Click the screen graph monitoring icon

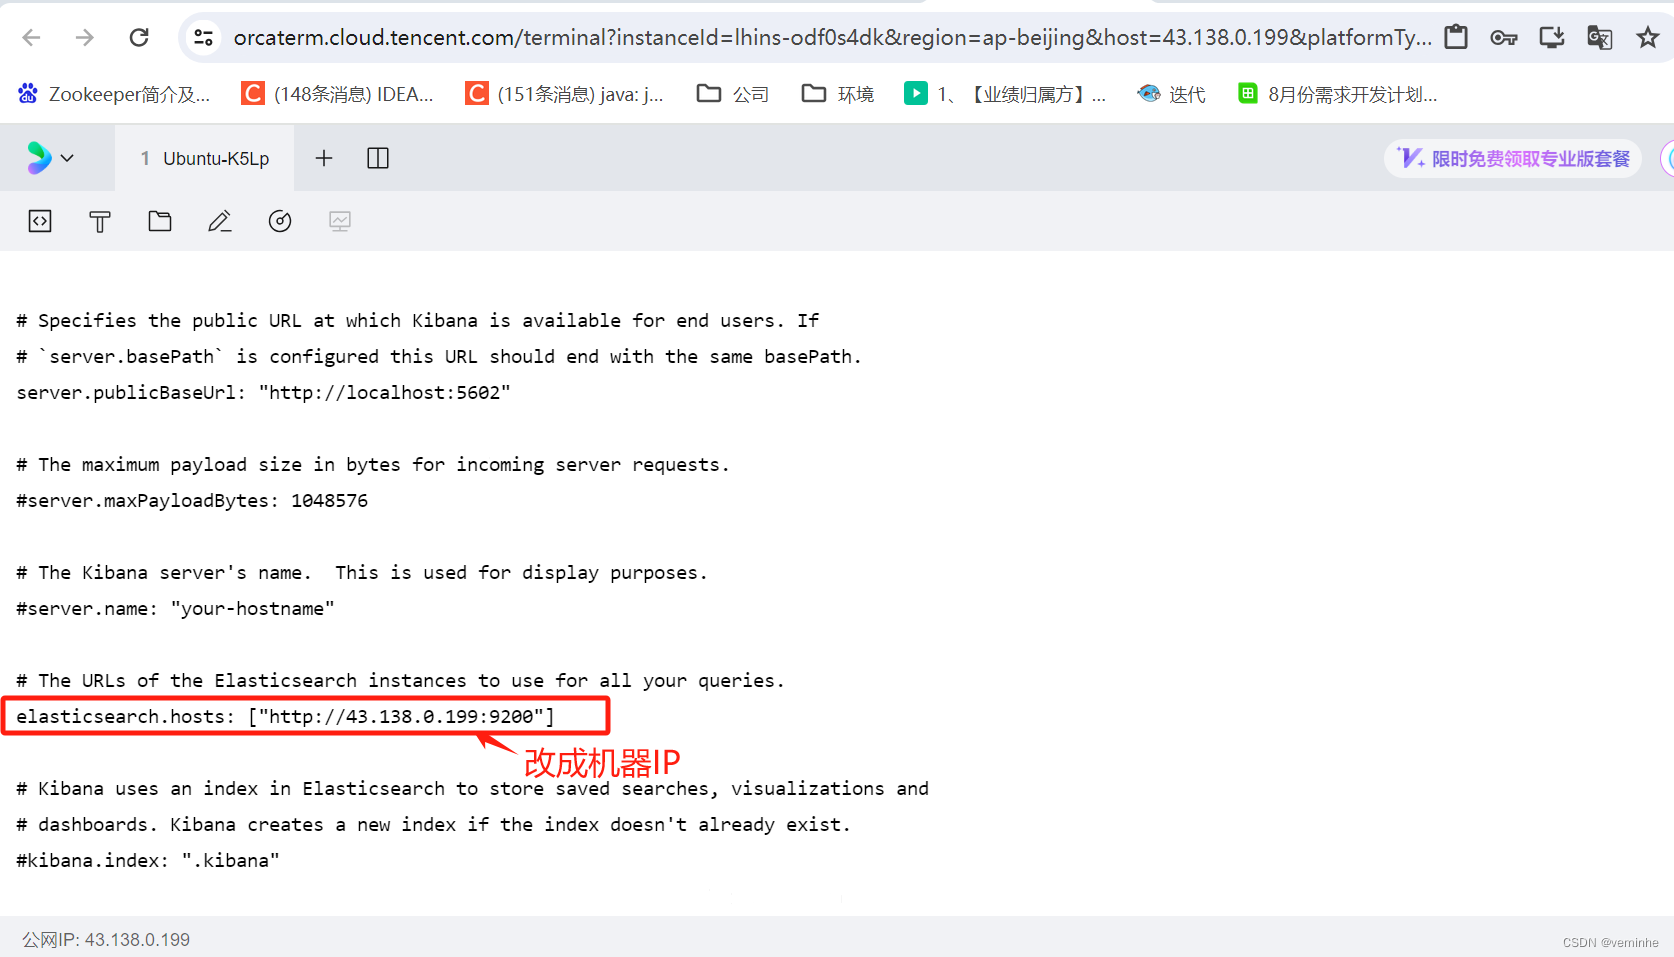(340, 221)
